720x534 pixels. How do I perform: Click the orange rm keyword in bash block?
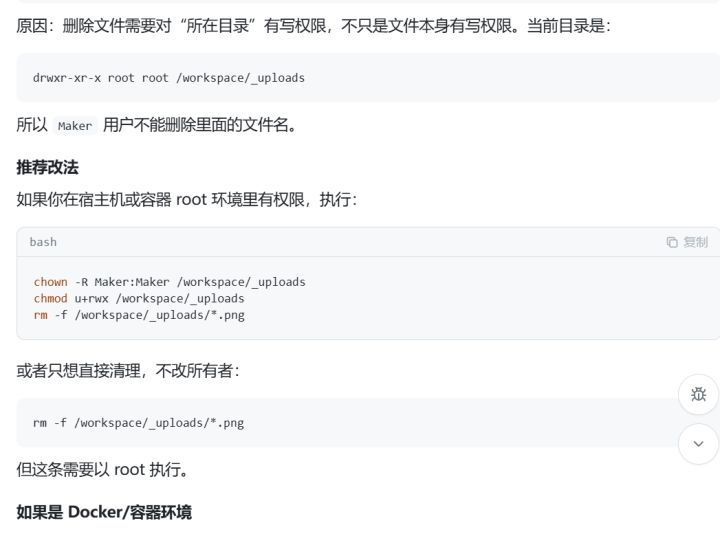(40, 315)
